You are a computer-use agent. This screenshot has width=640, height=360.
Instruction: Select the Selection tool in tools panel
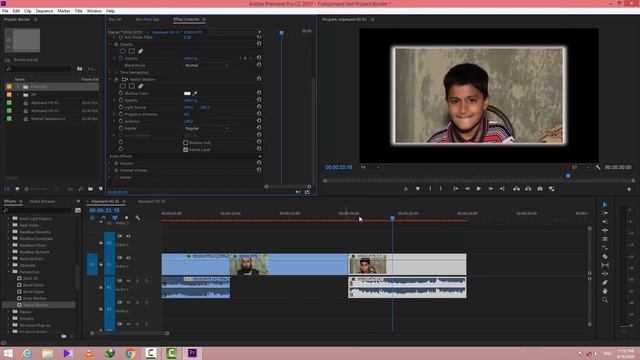tap(604, 204)
